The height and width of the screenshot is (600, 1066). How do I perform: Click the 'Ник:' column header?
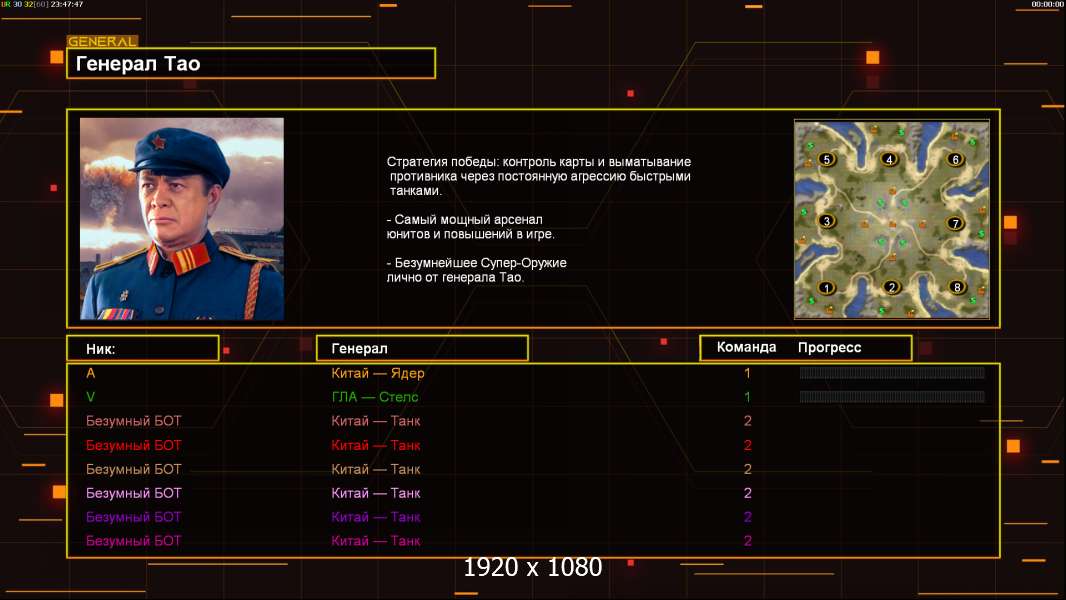coord(143,349)
